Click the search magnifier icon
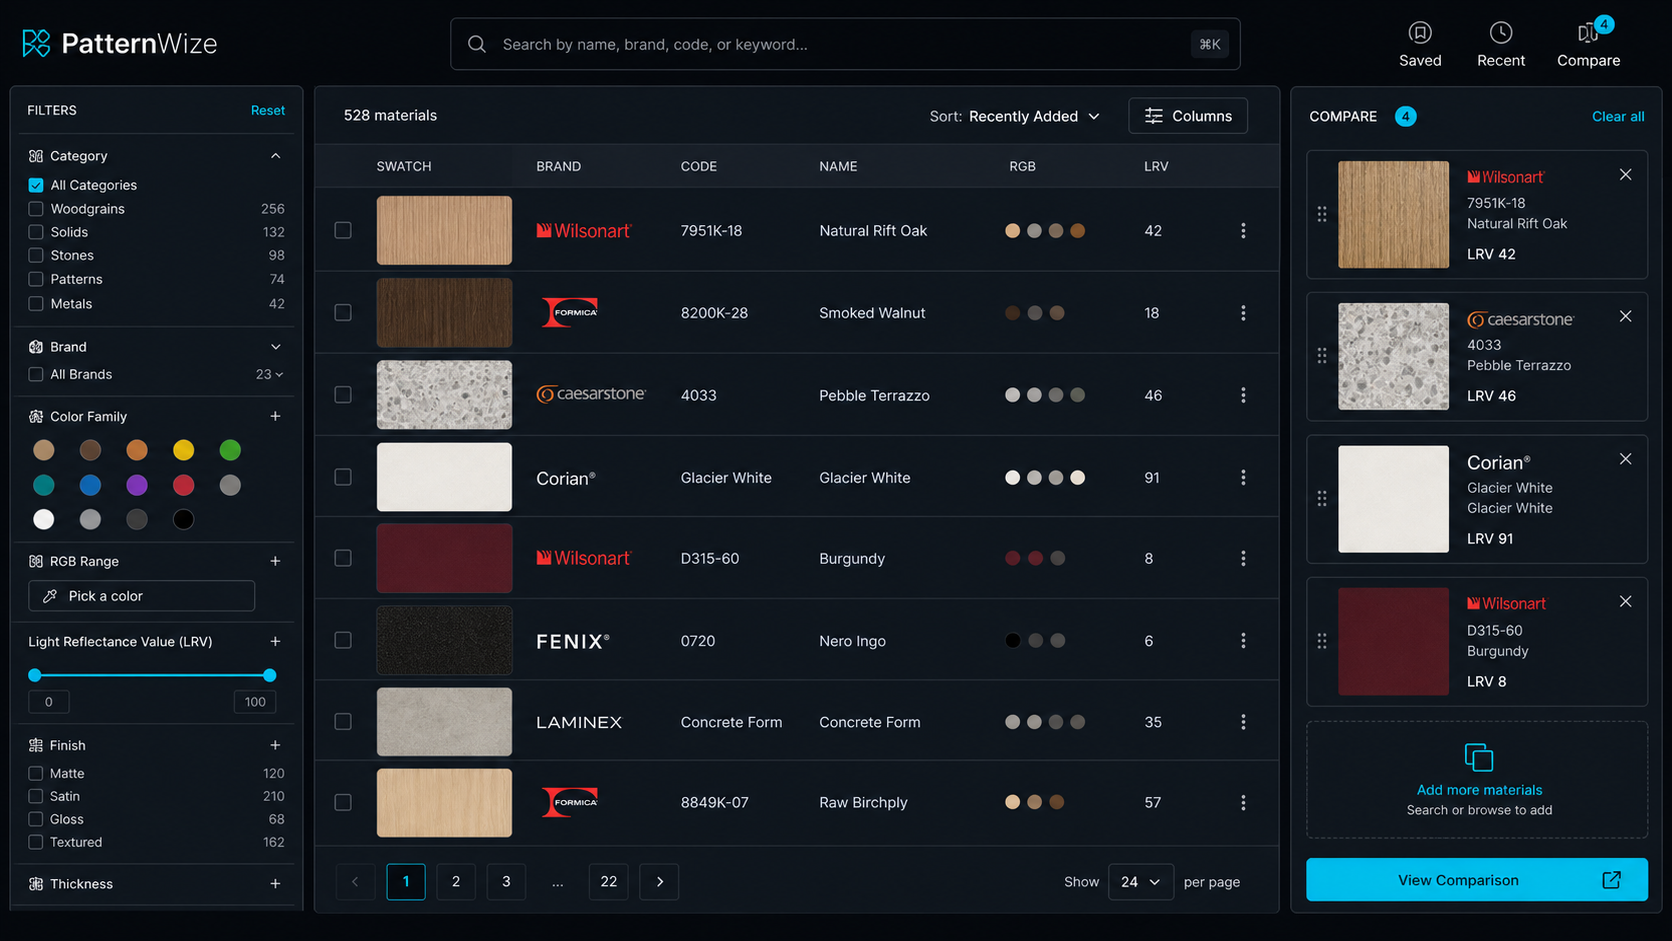The width and height of the screenshot is (1672, 941). point(477,44)
